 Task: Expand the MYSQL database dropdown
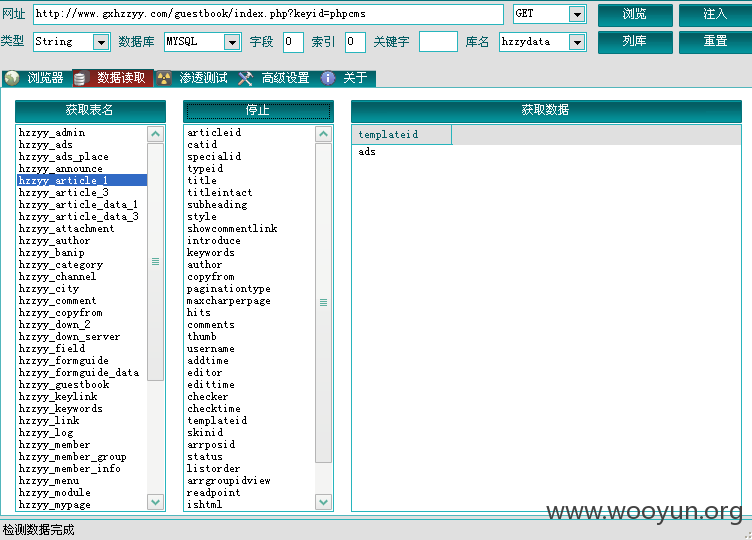(x=232, y=42)
